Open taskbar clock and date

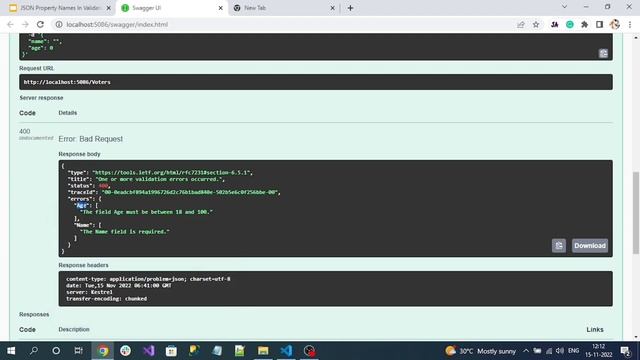pos(599,351)
